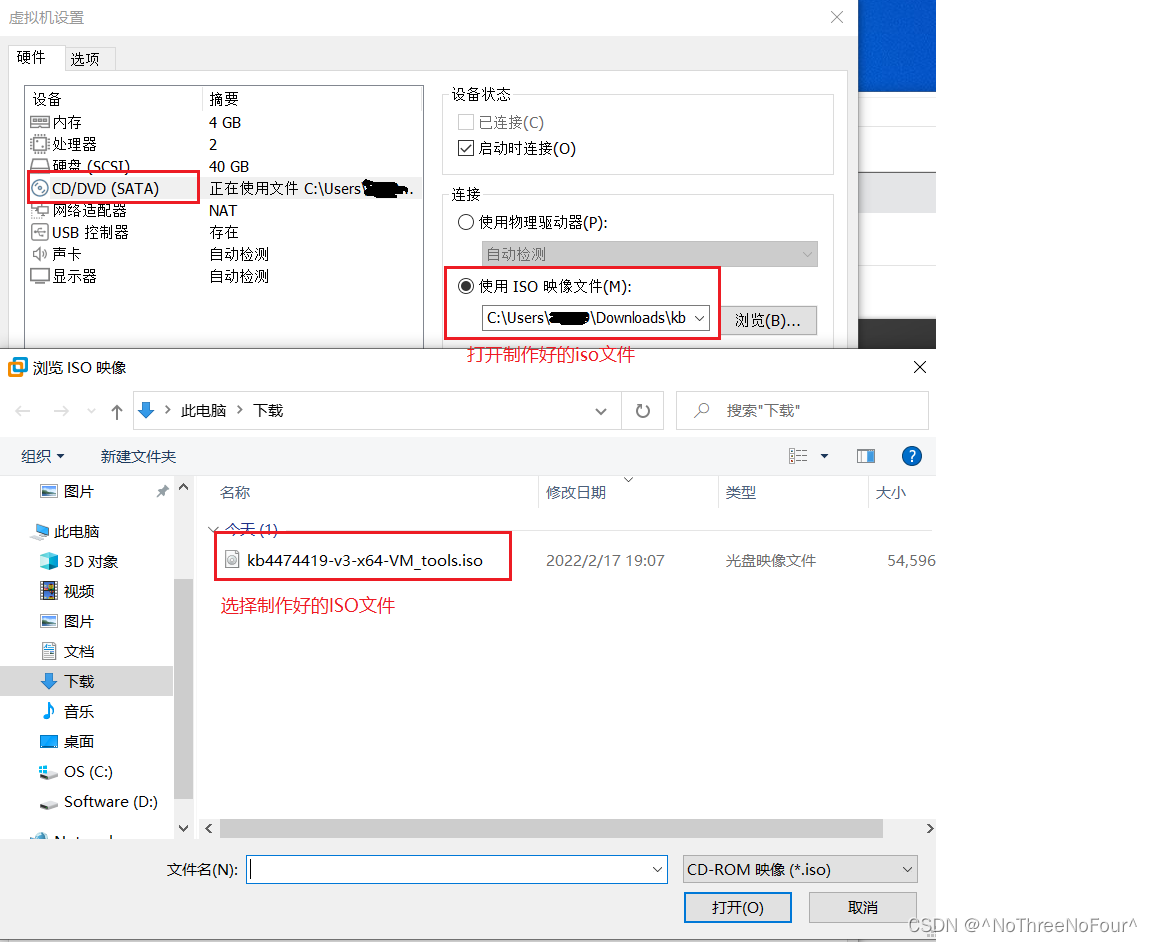Select the 内存 memory device icon
Viewport: 1152px width, 942px height.
pos(40,122)
